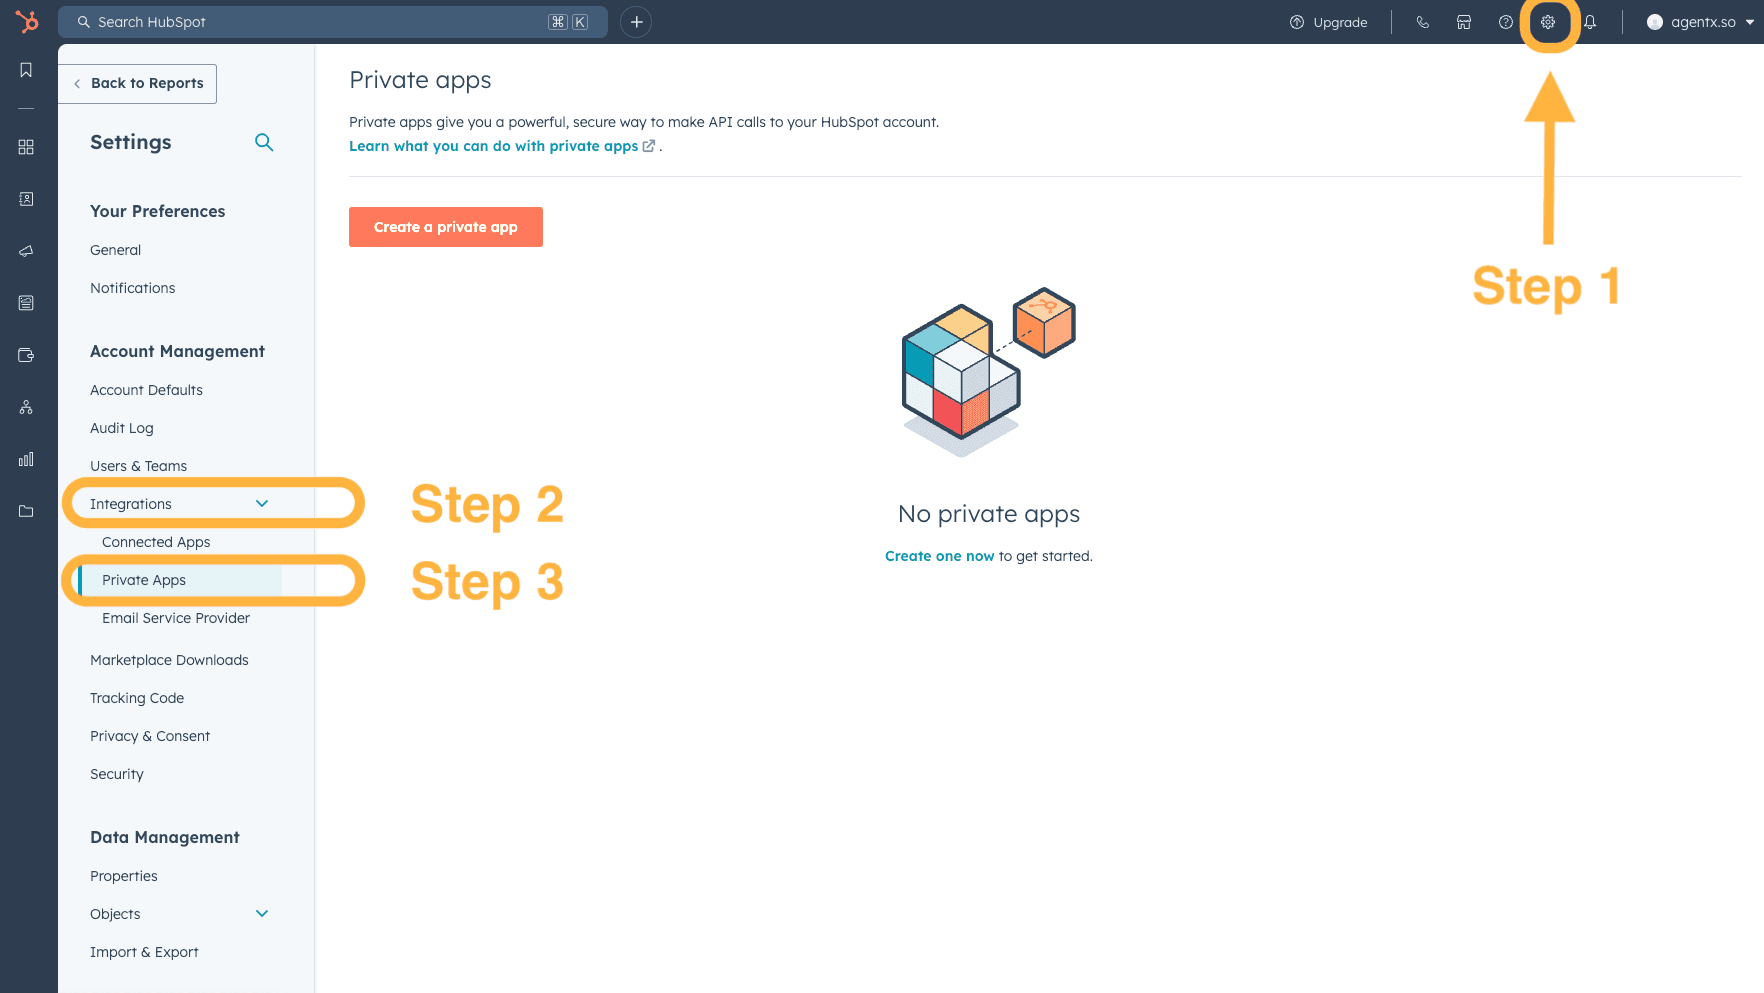The height and width of the screenshot is (993, 1764).
Task: Open the Commerce wallet icon
Action: click(26, 355)
